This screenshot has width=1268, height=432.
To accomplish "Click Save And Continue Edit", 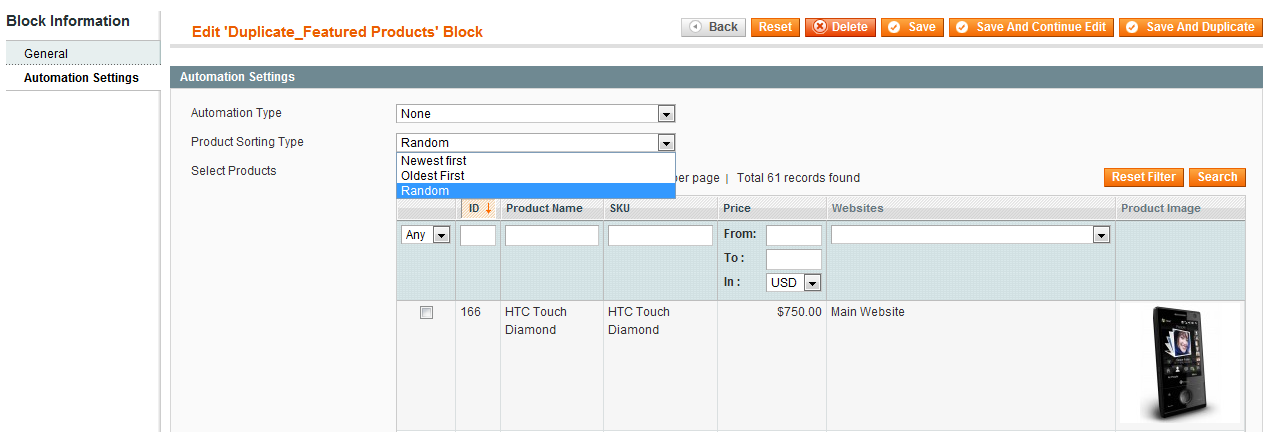I will pos(1031,27).
